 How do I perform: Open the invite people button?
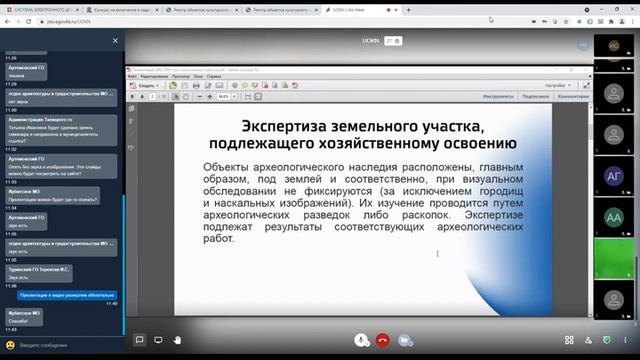[x=588, y=340]
